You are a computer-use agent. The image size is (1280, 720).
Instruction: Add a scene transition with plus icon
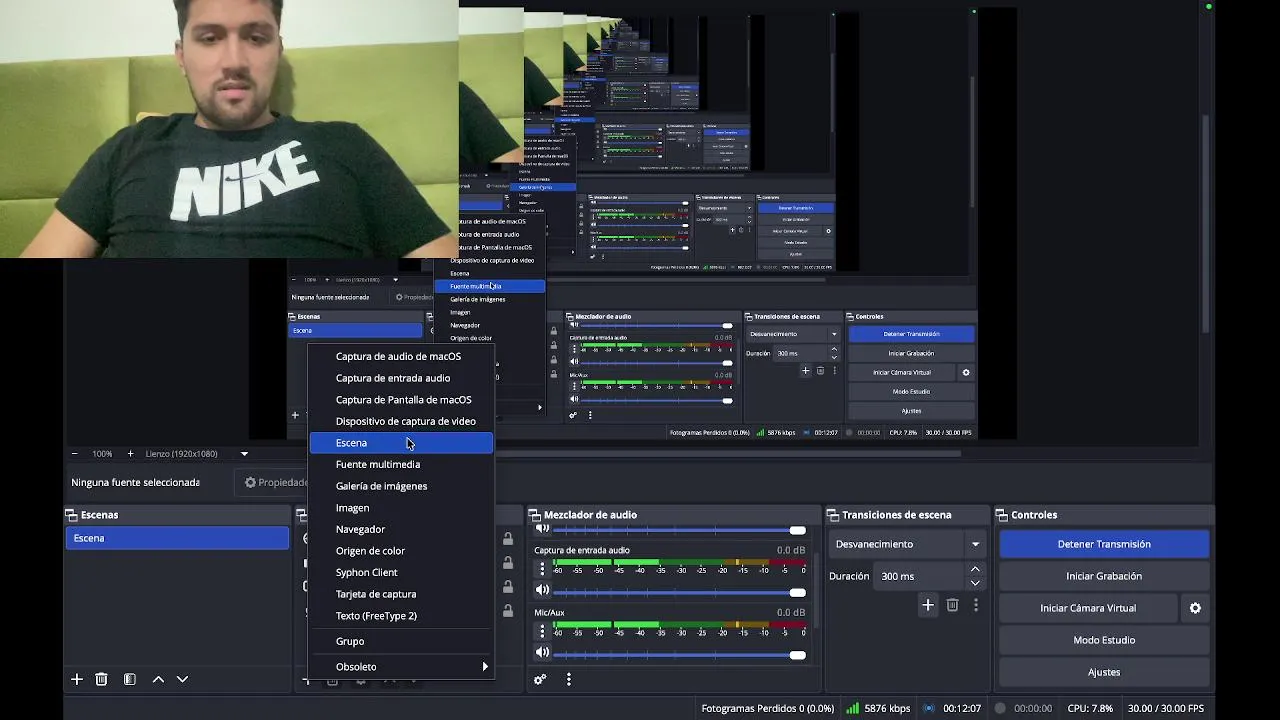pyautogui.click(x=928, y=605)
